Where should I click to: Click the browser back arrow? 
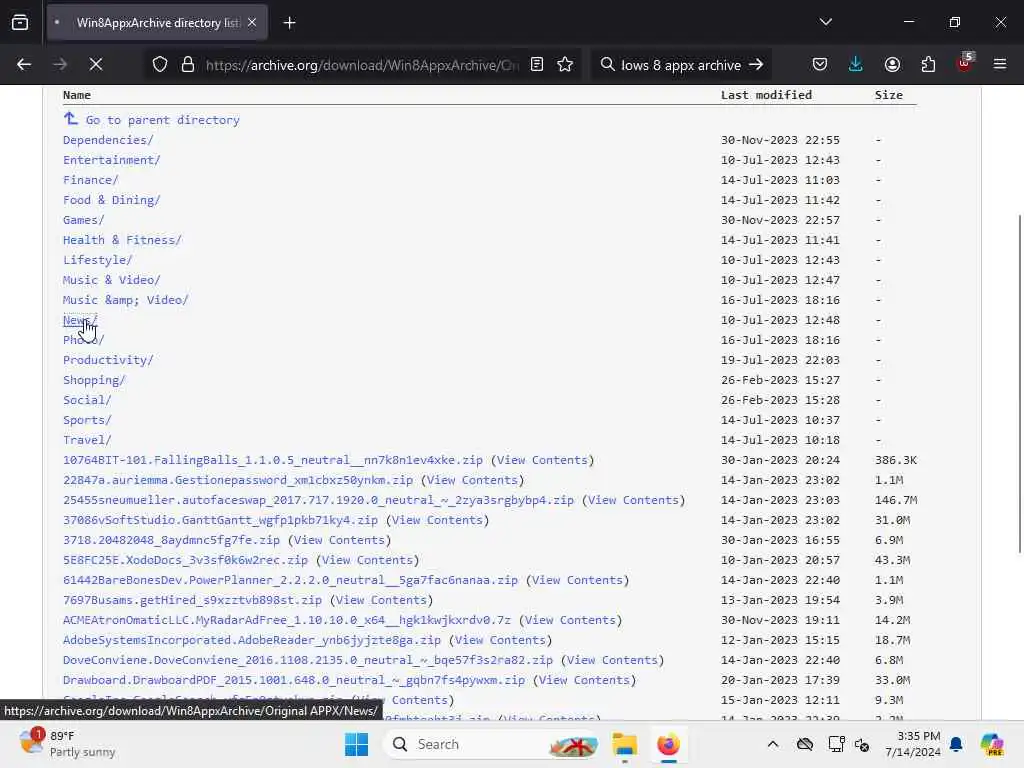click(x=24, y=64)
